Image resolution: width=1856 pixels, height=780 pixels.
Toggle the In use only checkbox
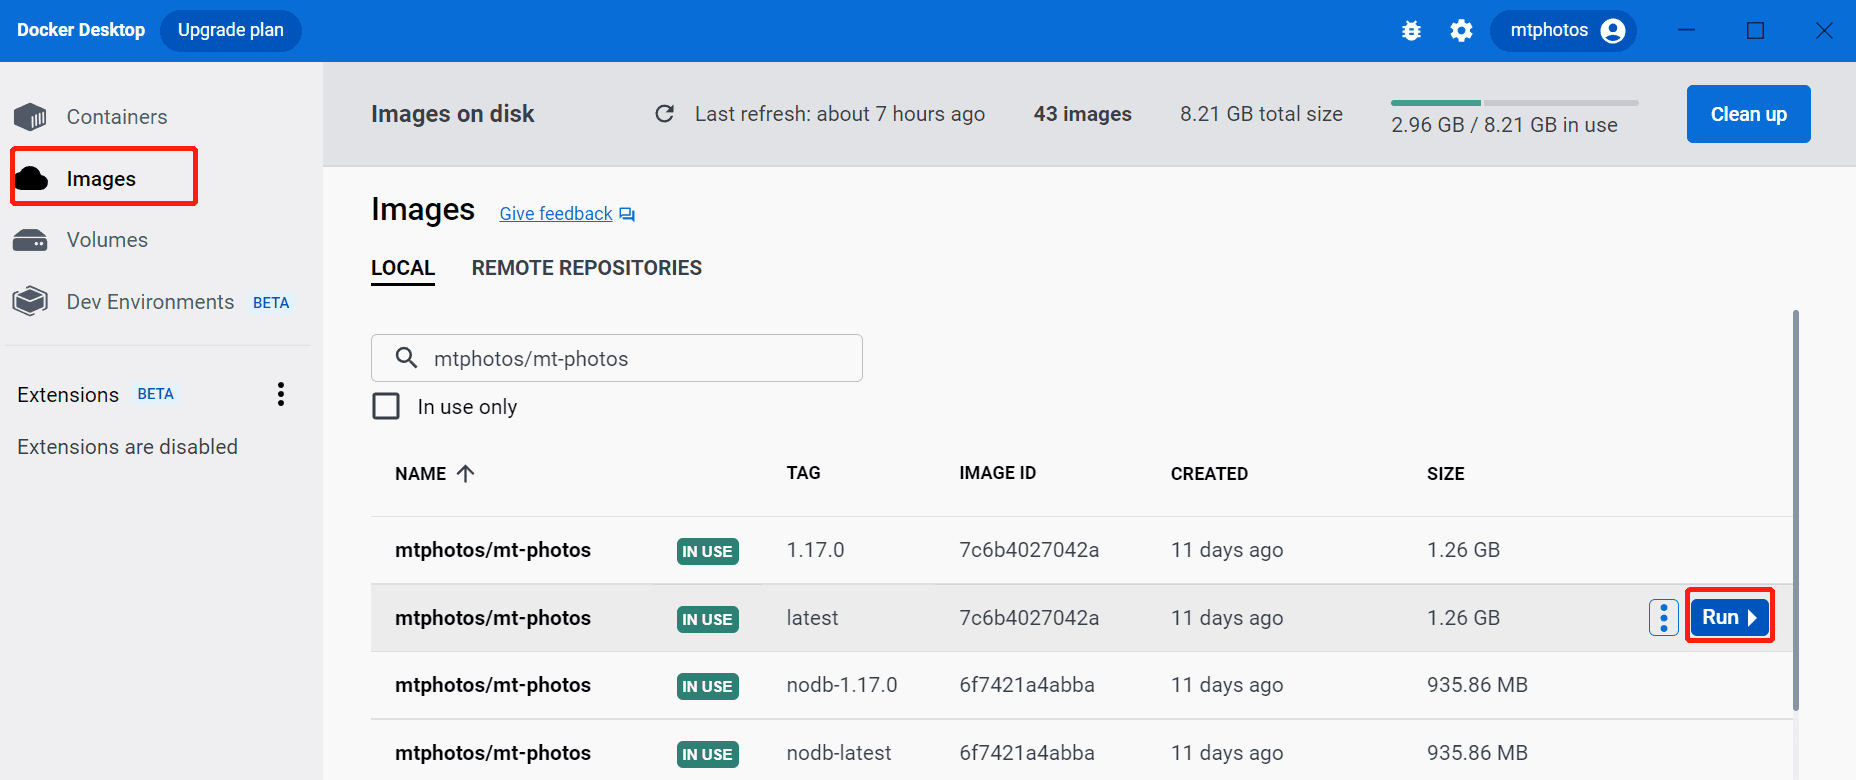click(x=386, y=406)
